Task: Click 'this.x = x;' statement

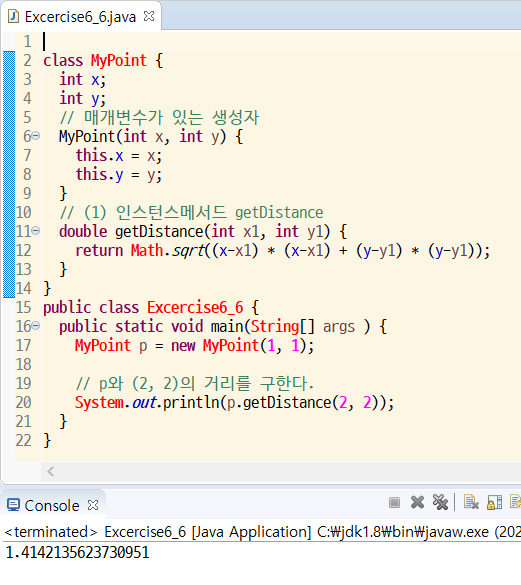Action: coord(119,156)
